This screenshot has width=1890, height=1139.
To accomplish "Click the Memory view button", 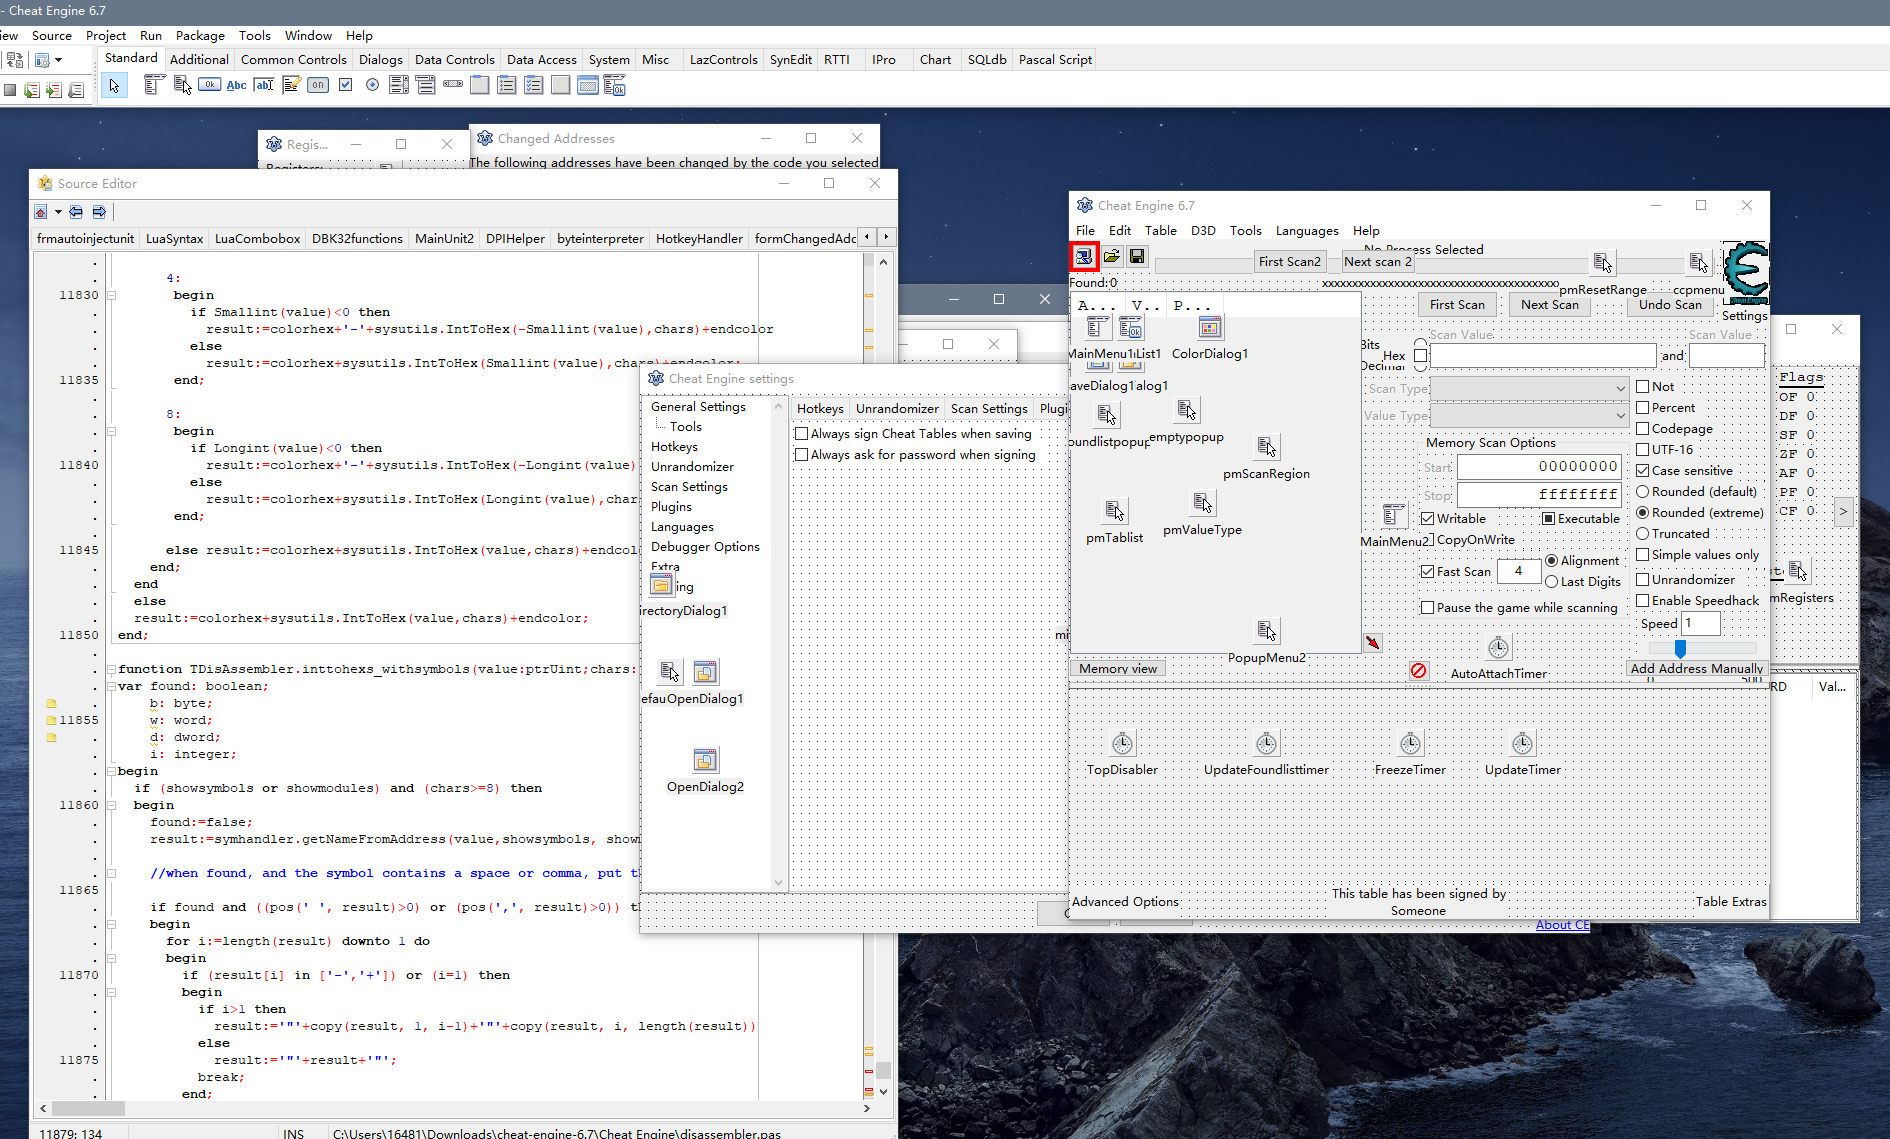I will coord(1118,669).
